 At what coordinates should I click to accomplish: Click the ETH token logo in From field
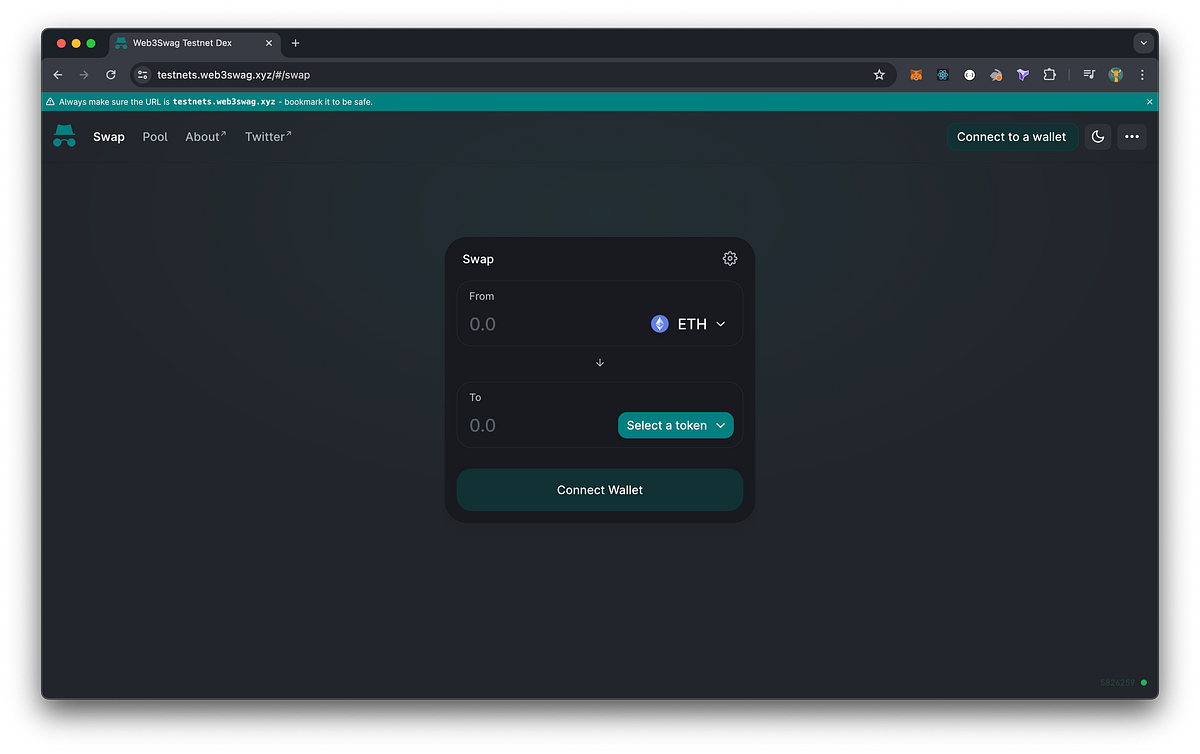tap(659, 323)
